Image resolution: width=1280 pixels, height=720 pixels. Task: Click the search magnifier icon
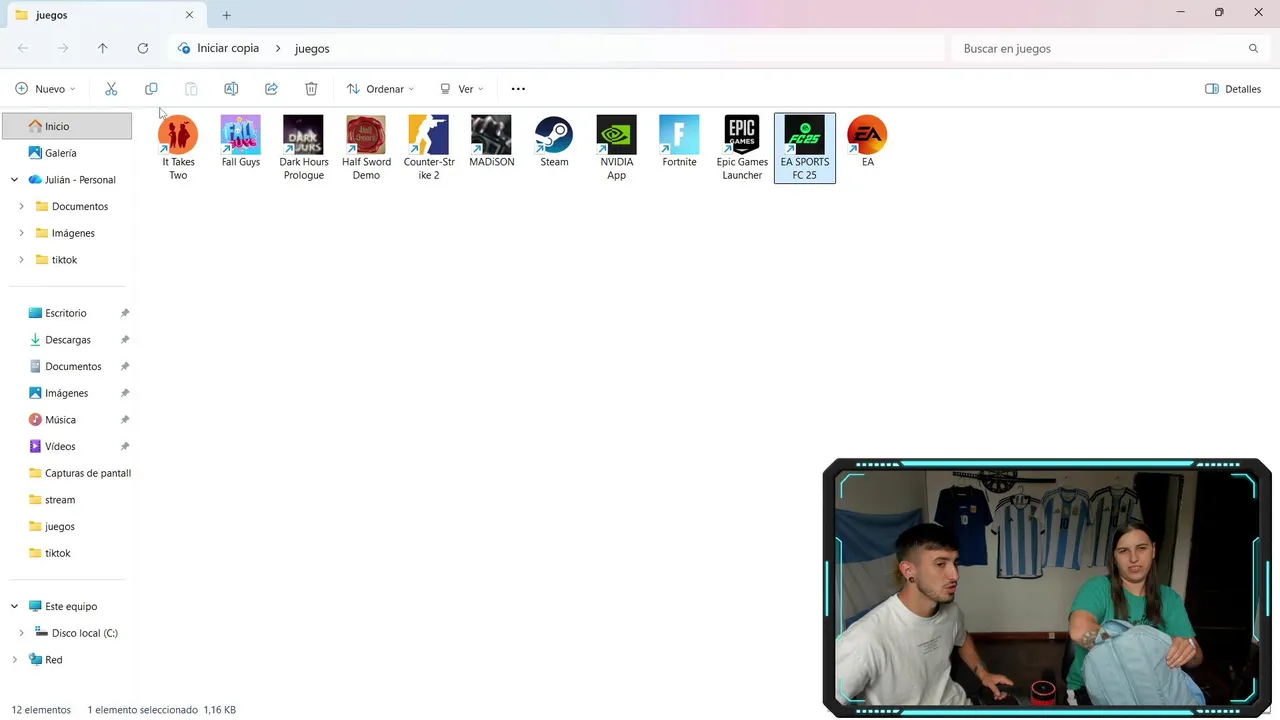(1253, 48)
